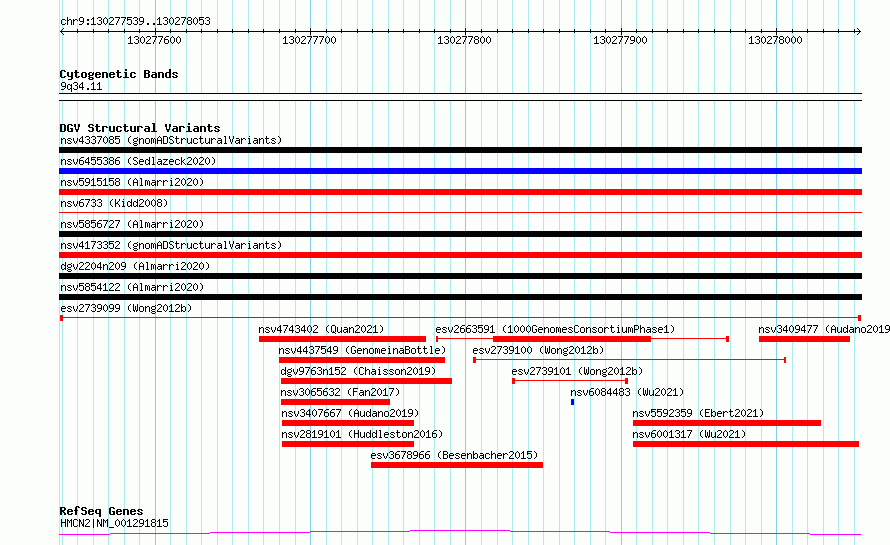890x545 pixels.
Task: Click the nsv6733 (Kidd2008) label
Action: 114,203
